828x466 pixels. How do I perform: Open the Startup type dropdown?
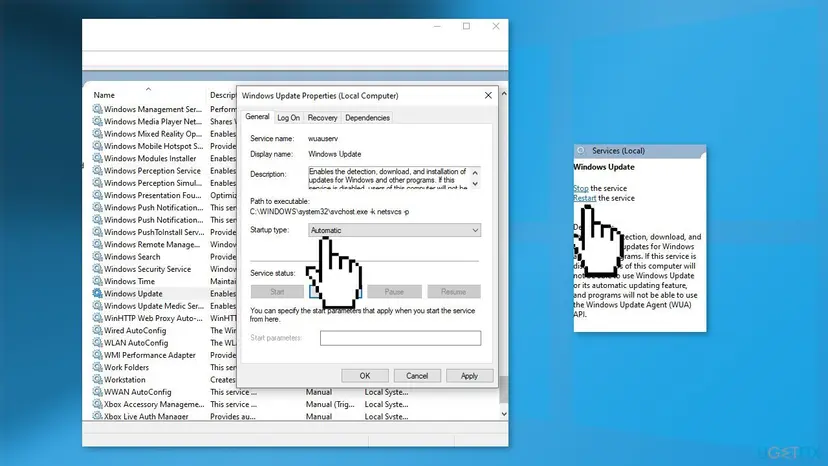click(394, 230)
